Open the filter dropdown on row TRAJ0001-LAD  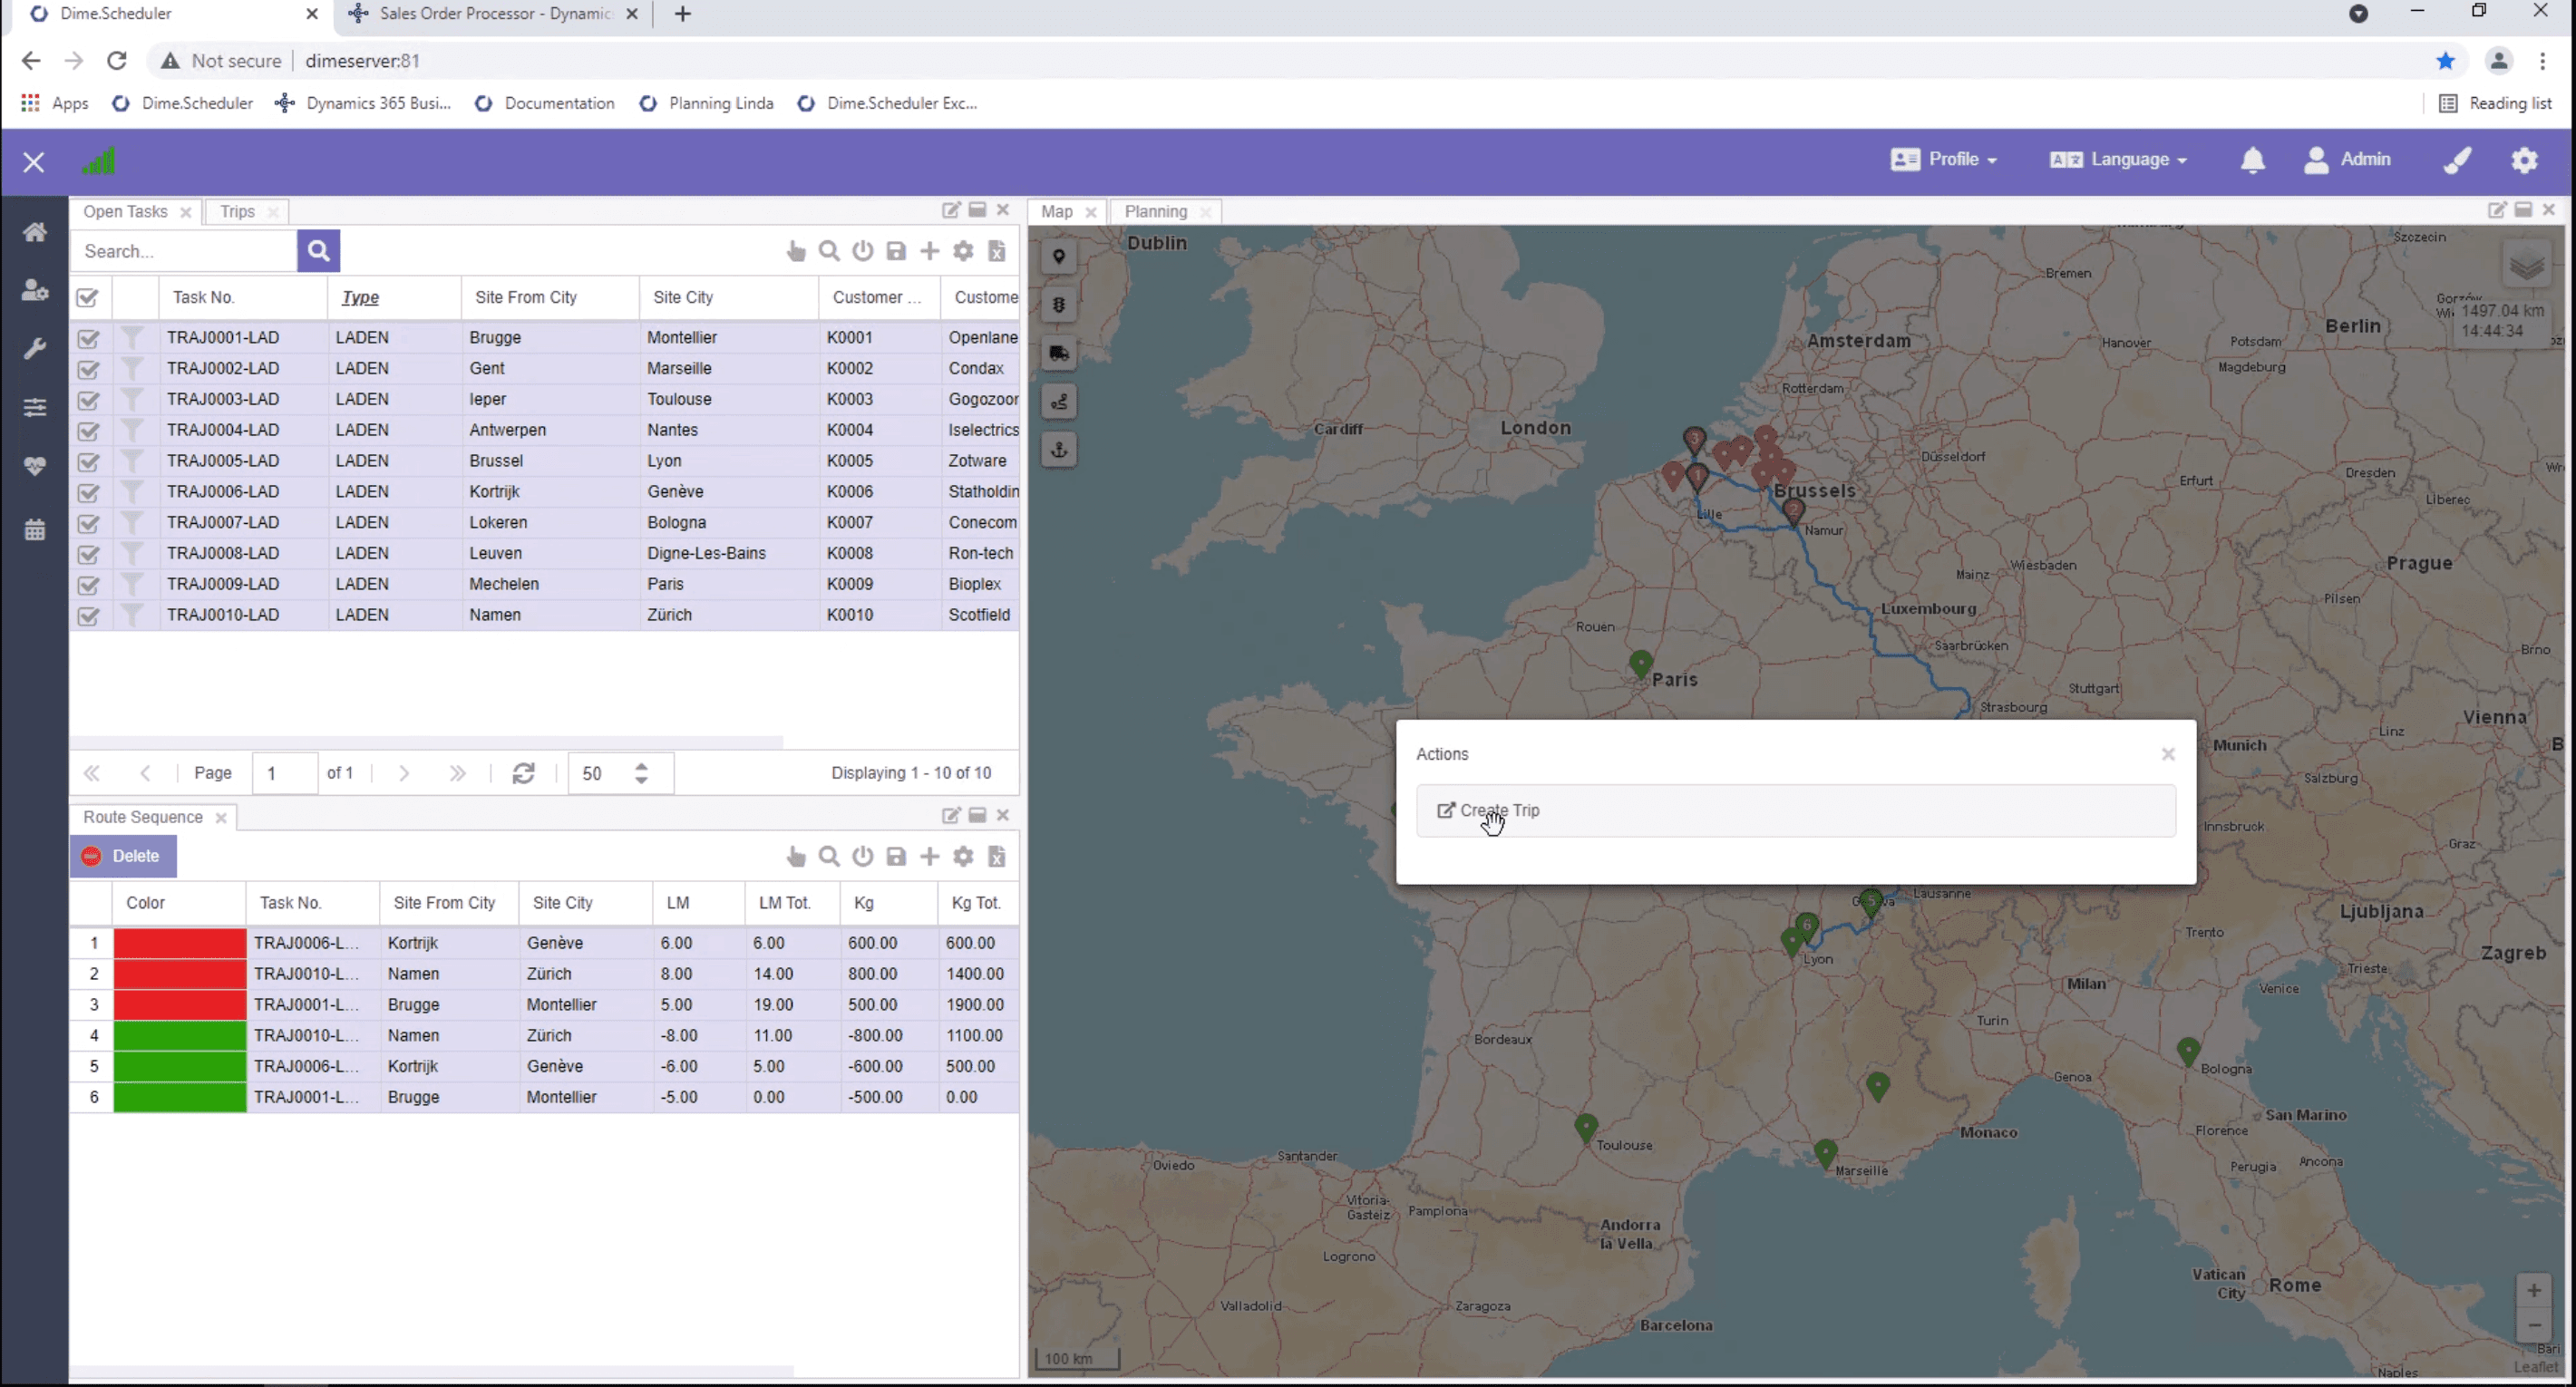pyautogui.click(x=133, y=339)
